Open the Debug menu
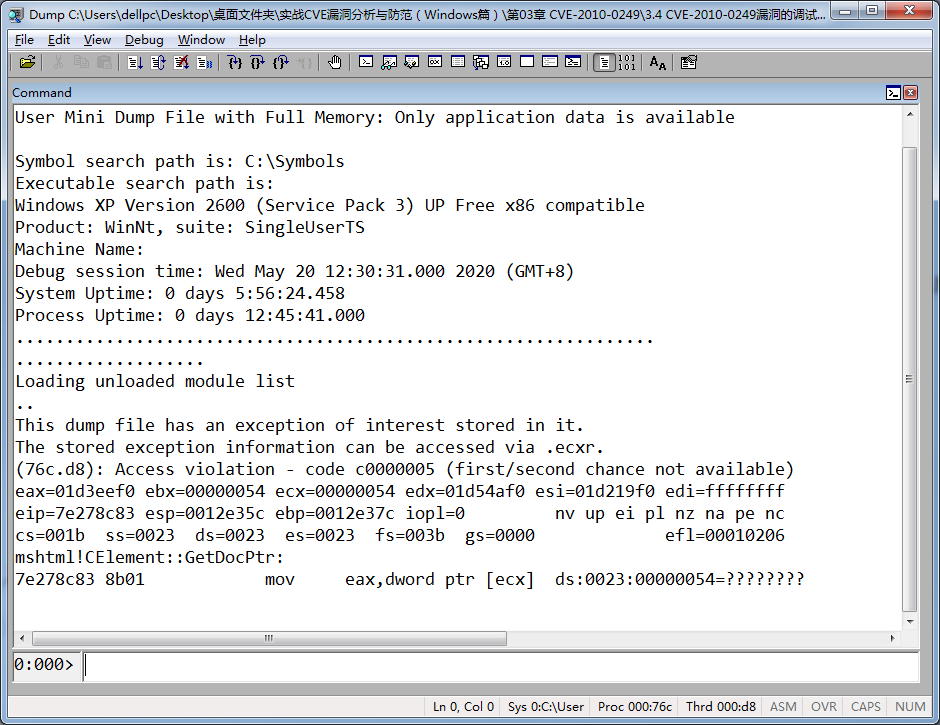 144,40
